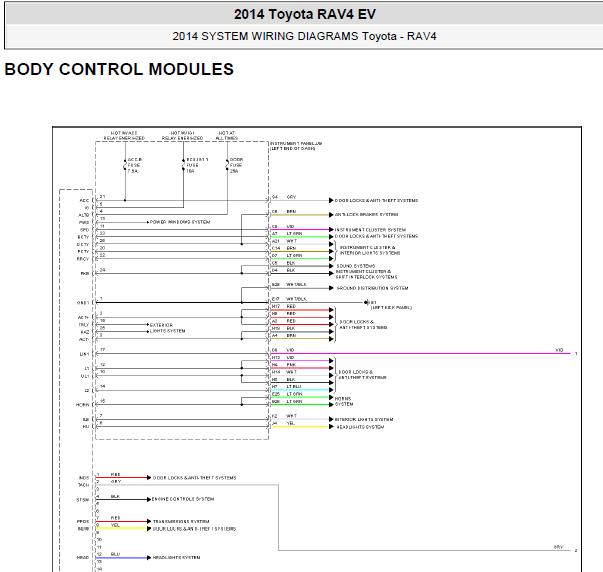The width and height of the screenshot is (603, 572).
Task: Select the 'INSTRUMENT PANEL J/B' junction block label
Action: point(296,143)
